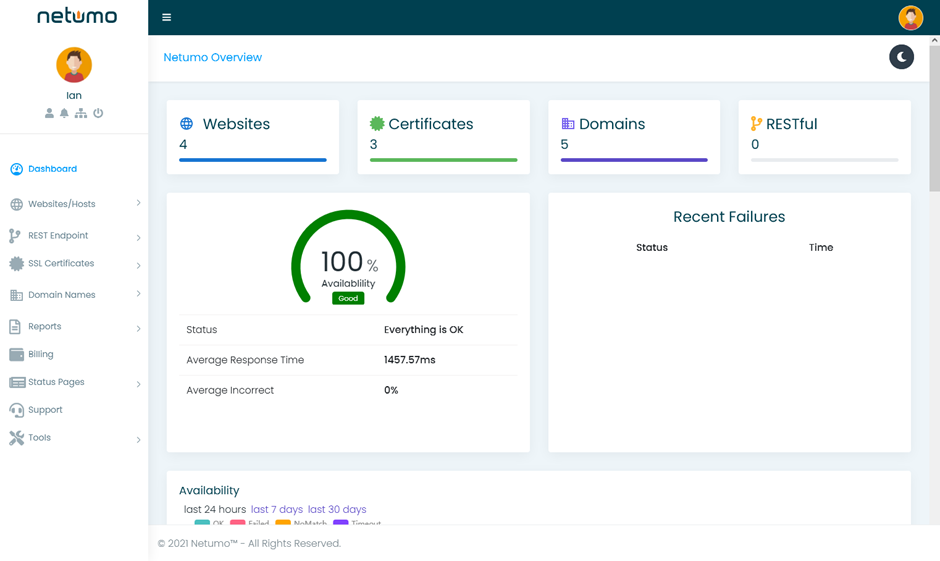Click the Status Pages list icon
Screen dimensions: 940x561
pos(17,382)
